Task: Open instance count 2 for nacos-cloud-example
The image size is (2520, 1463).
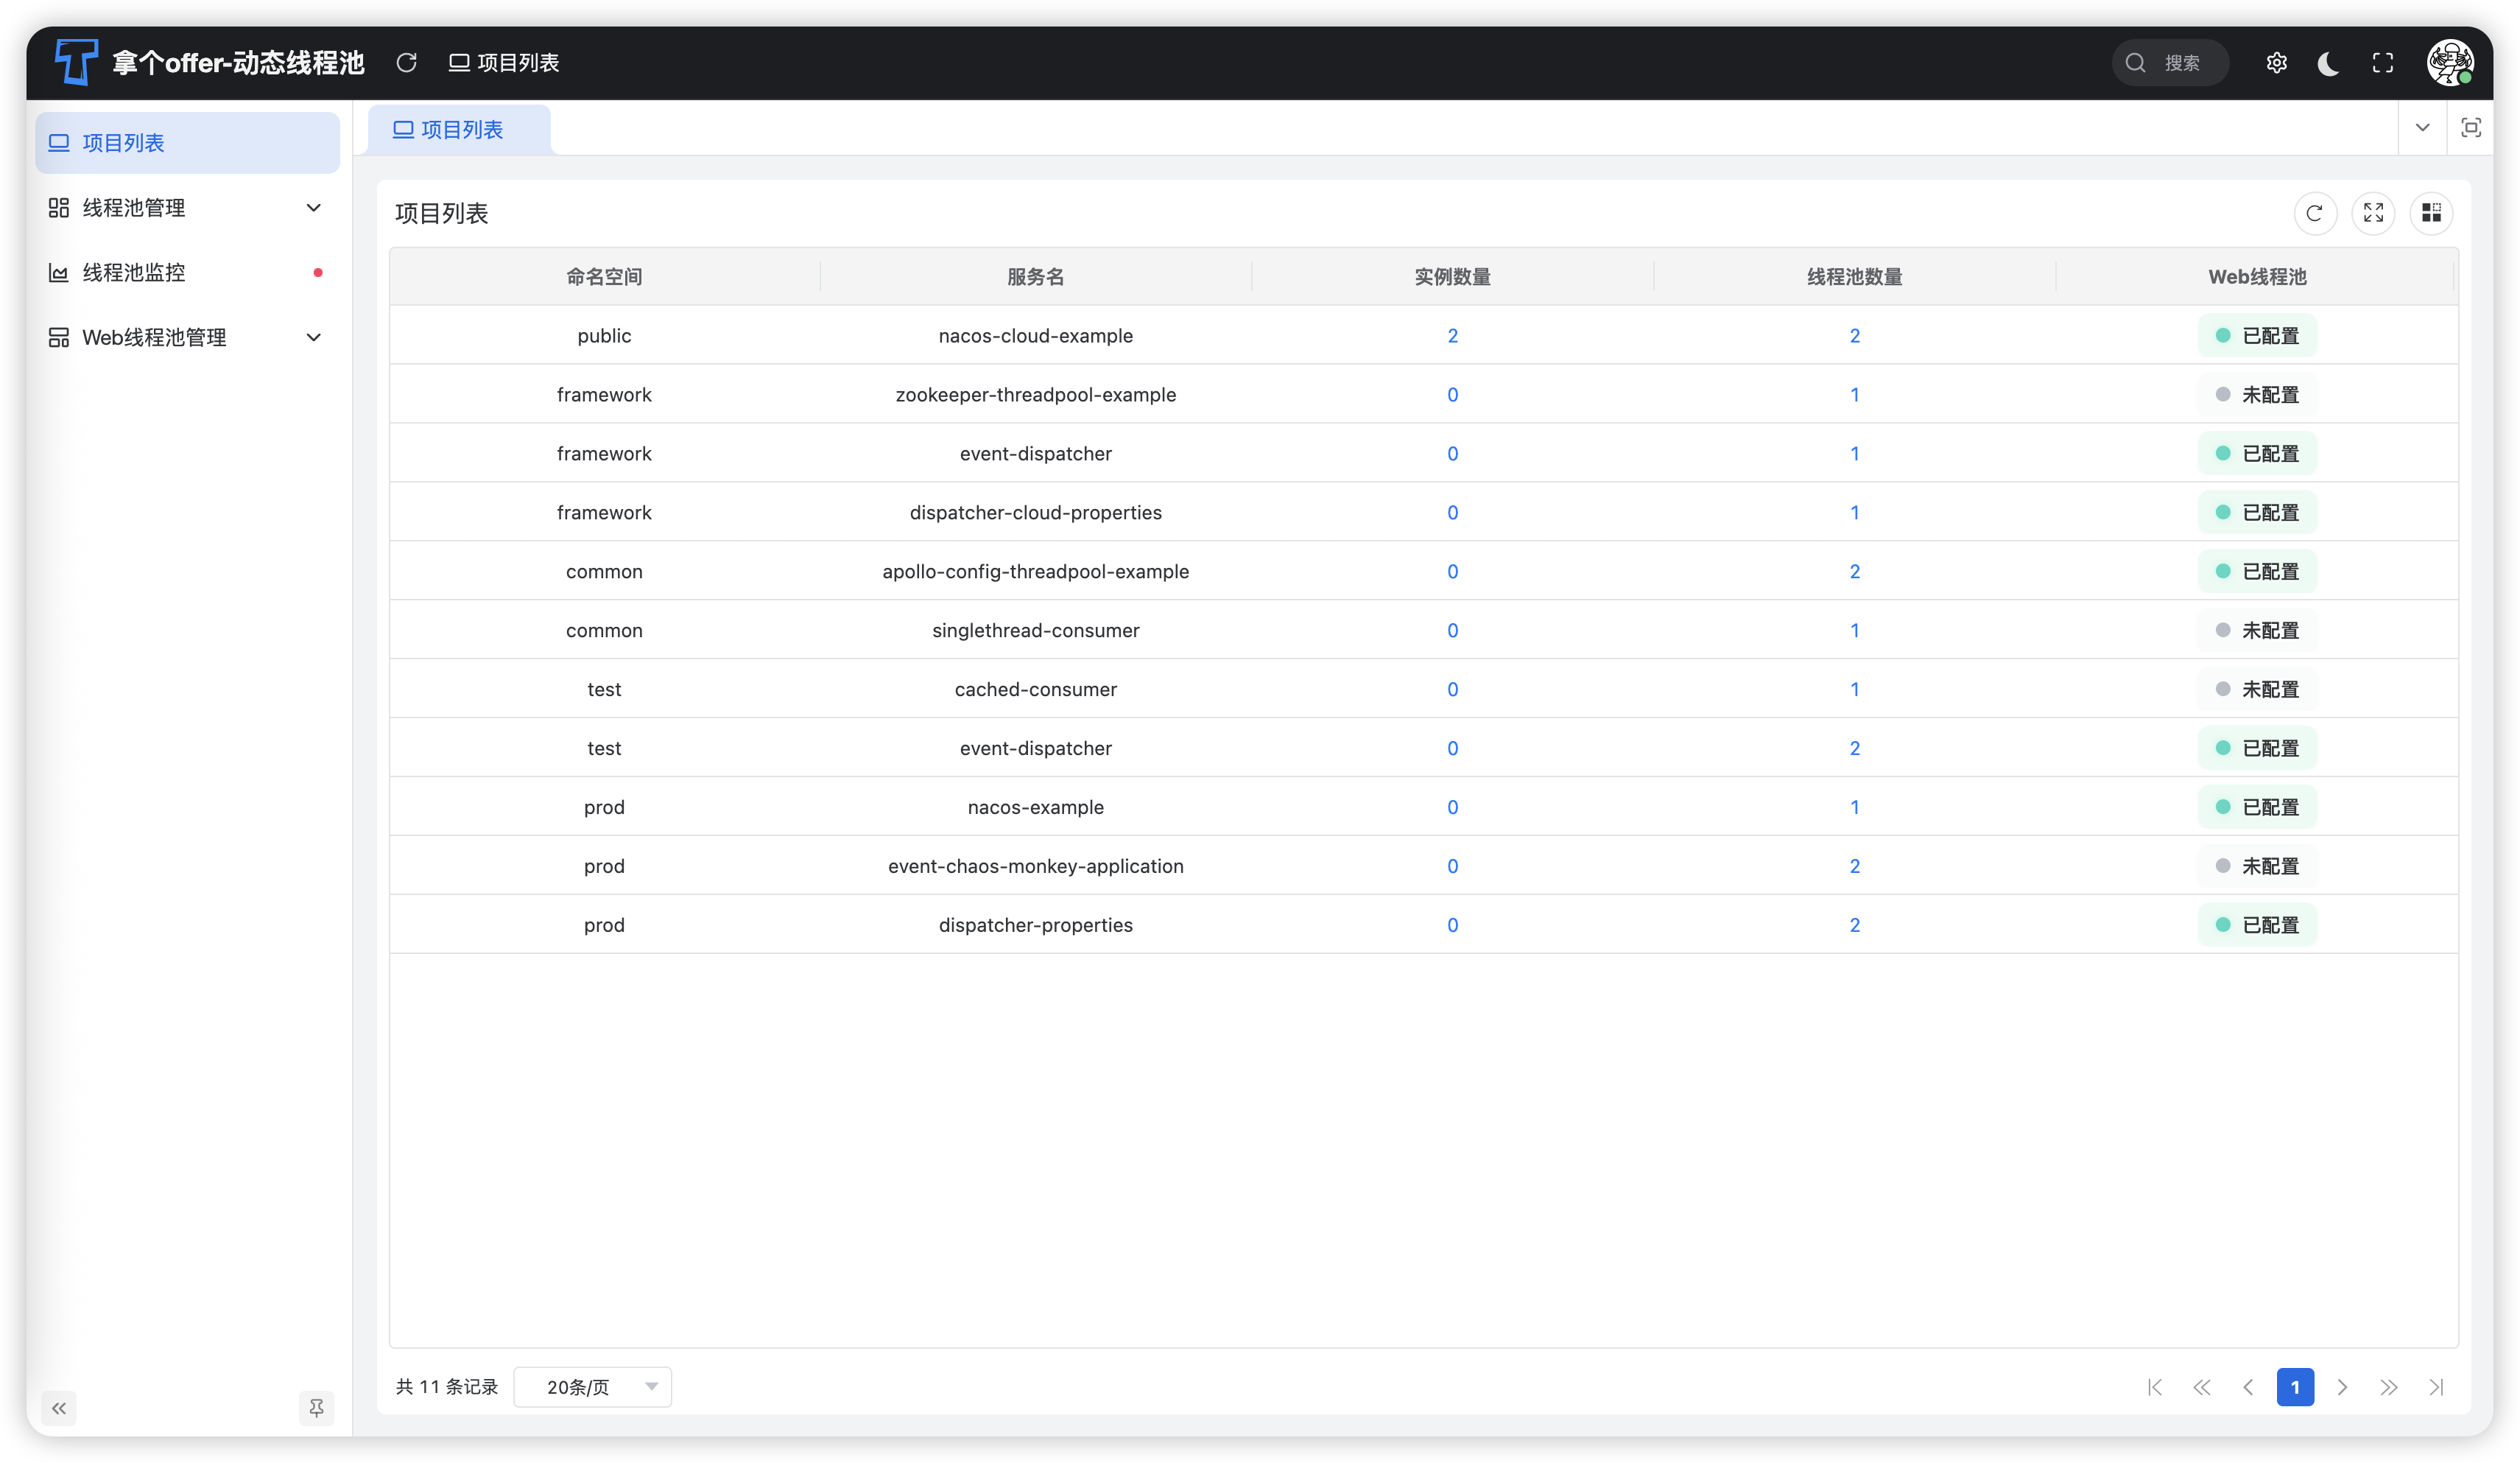Action: click(x=1452, y=336)
